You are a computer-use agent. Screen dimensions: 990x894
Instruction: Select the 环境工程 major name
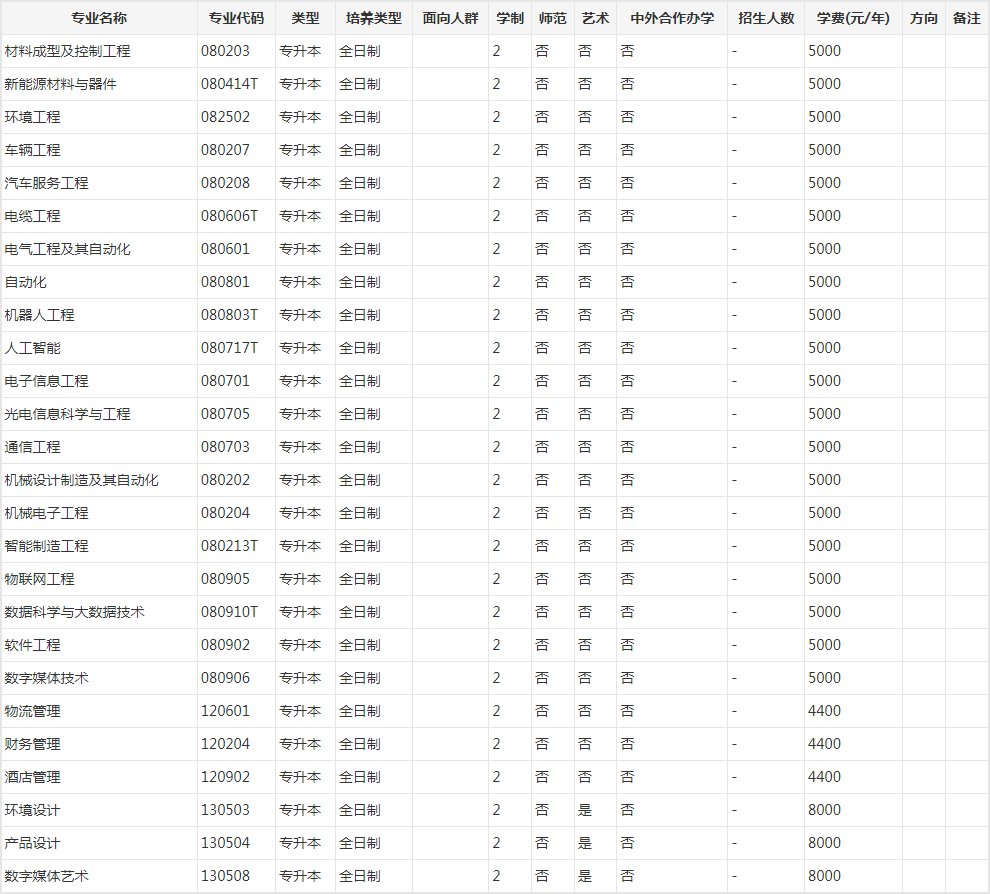coord(32,117)
